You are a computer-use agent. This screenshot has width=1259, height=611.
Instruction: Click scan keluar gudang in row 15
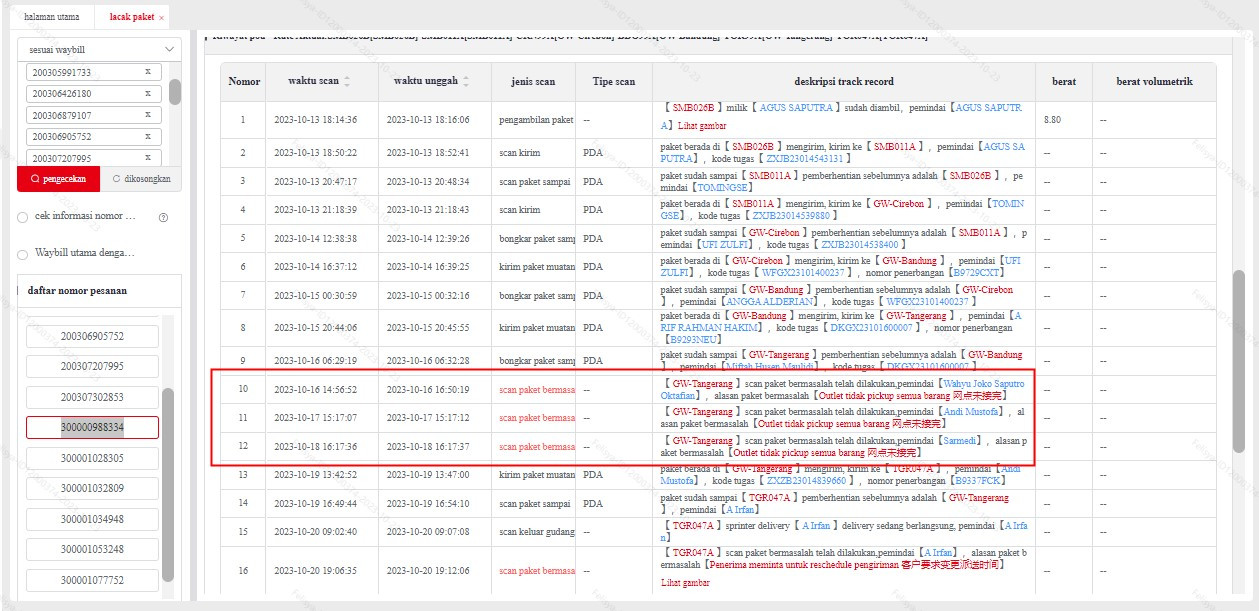coord(538,533)
